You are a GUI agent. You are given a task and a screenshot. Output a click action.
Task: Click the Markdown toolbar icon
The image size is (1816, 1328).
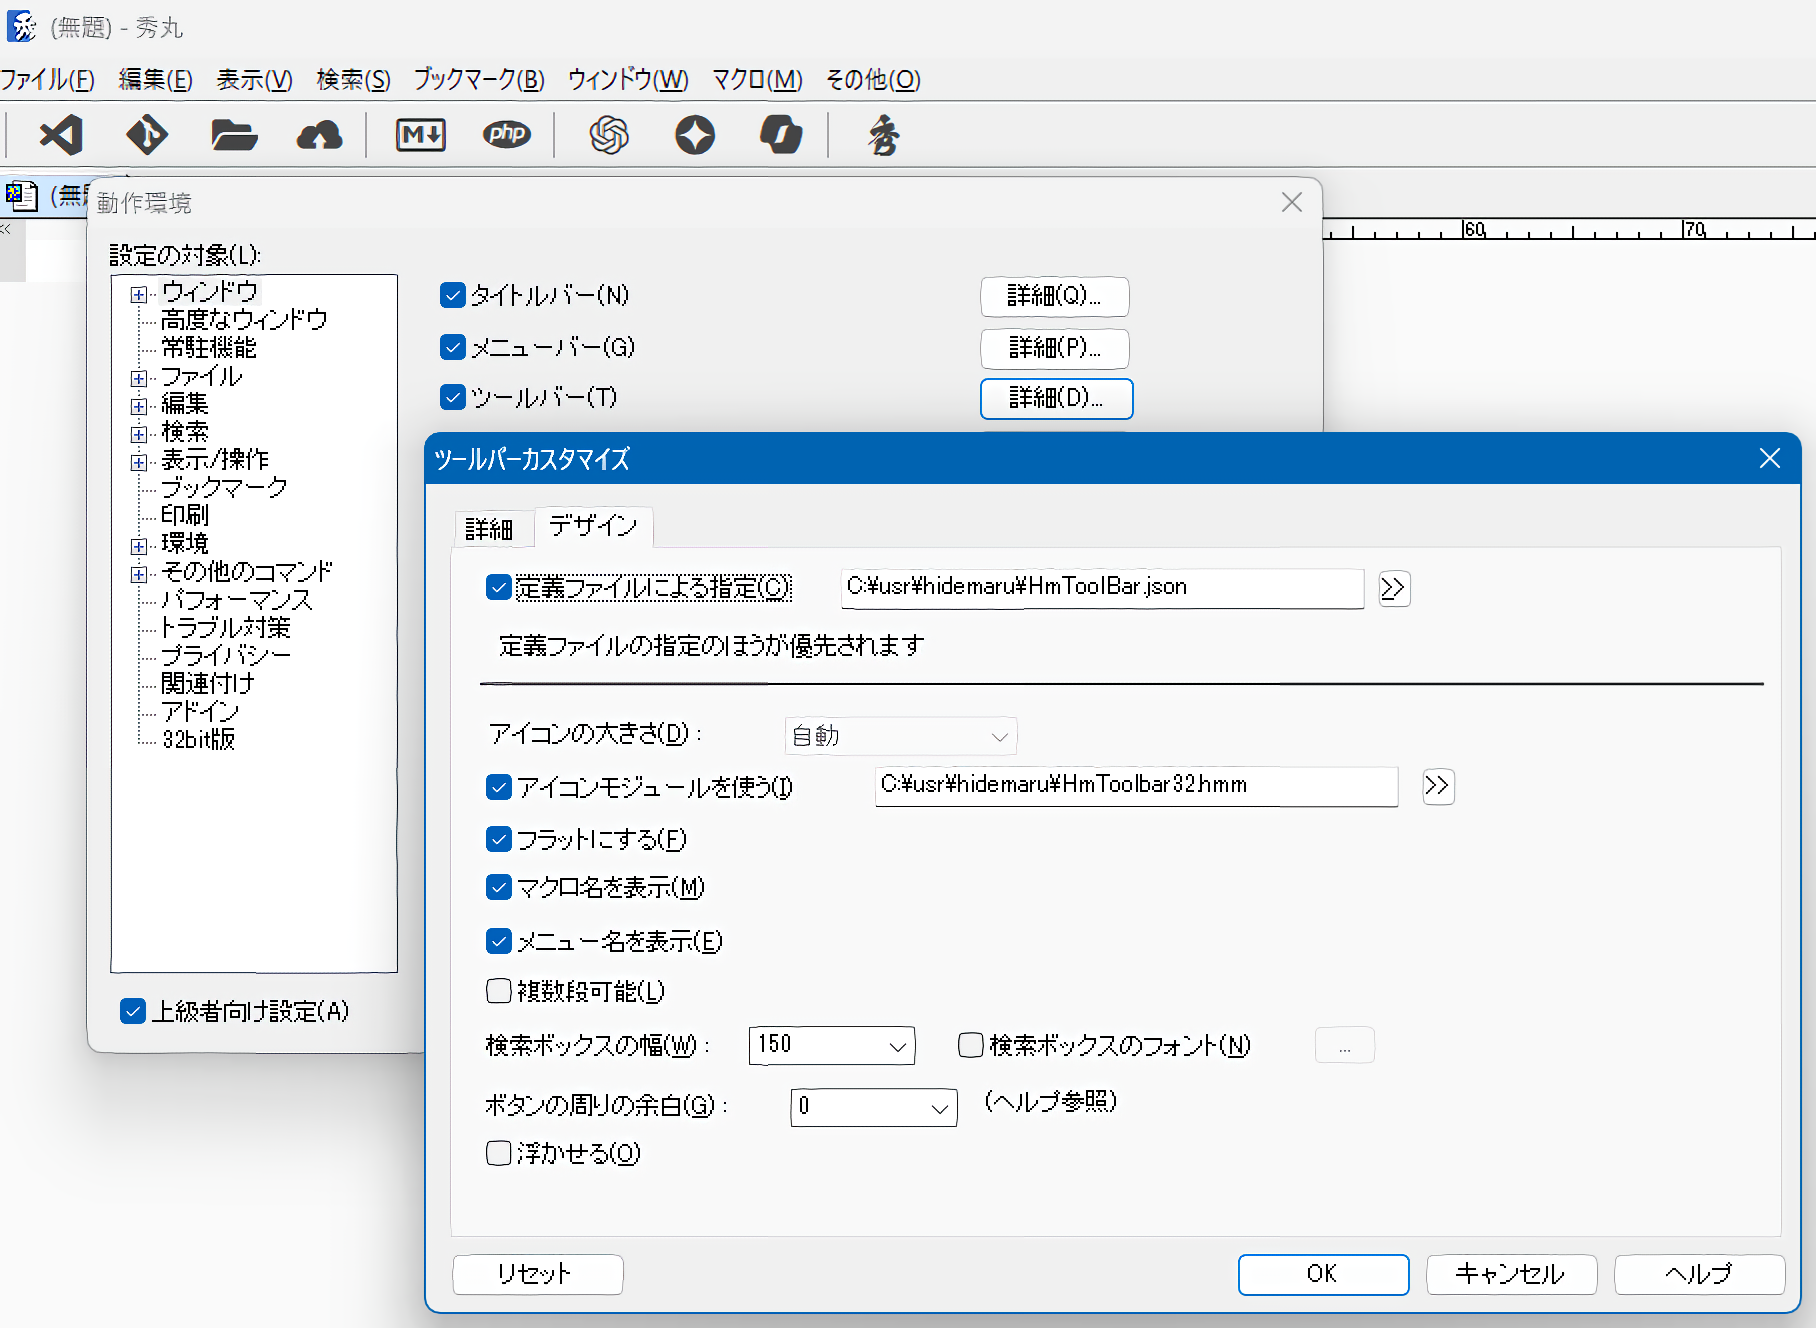click(421, 135)
